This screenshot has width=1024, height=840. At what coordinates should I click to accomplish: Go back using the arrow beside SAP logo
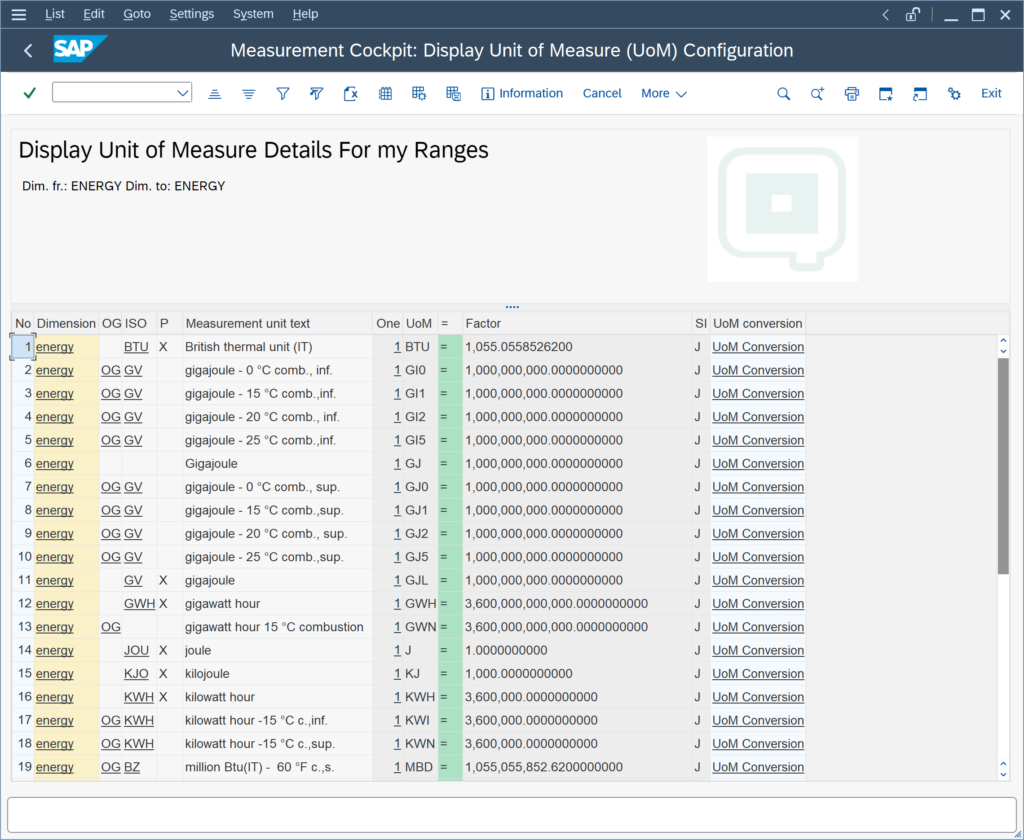tap(28, 50)
